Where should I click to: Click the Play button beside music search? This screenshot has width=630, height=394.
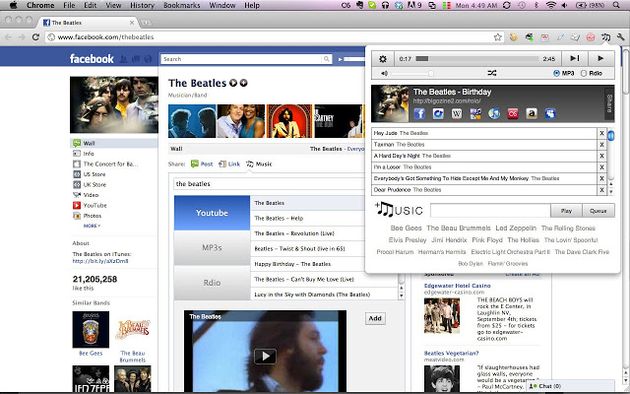click(566, 211)
